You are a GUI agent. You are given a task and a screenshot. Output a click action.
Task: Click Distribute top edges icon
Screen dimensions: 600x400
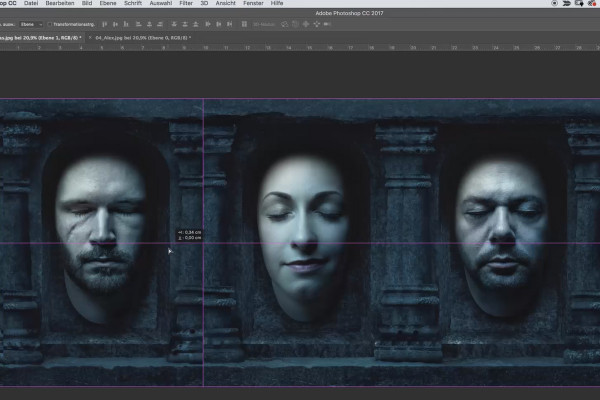click(174, 24)
